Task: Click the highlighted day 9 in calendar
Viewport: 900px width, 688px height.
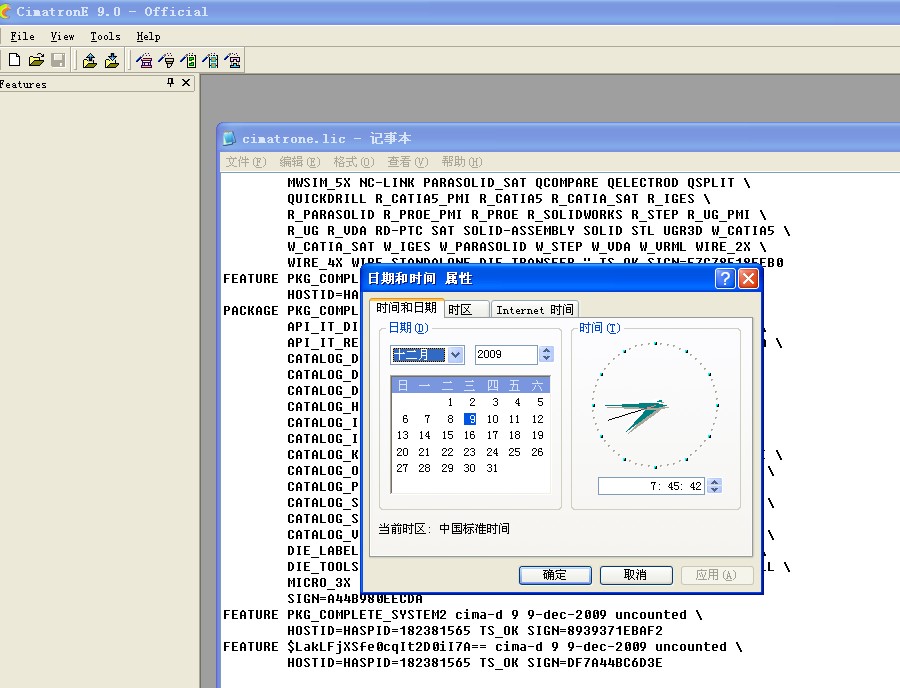Action: tap(471, 419)
